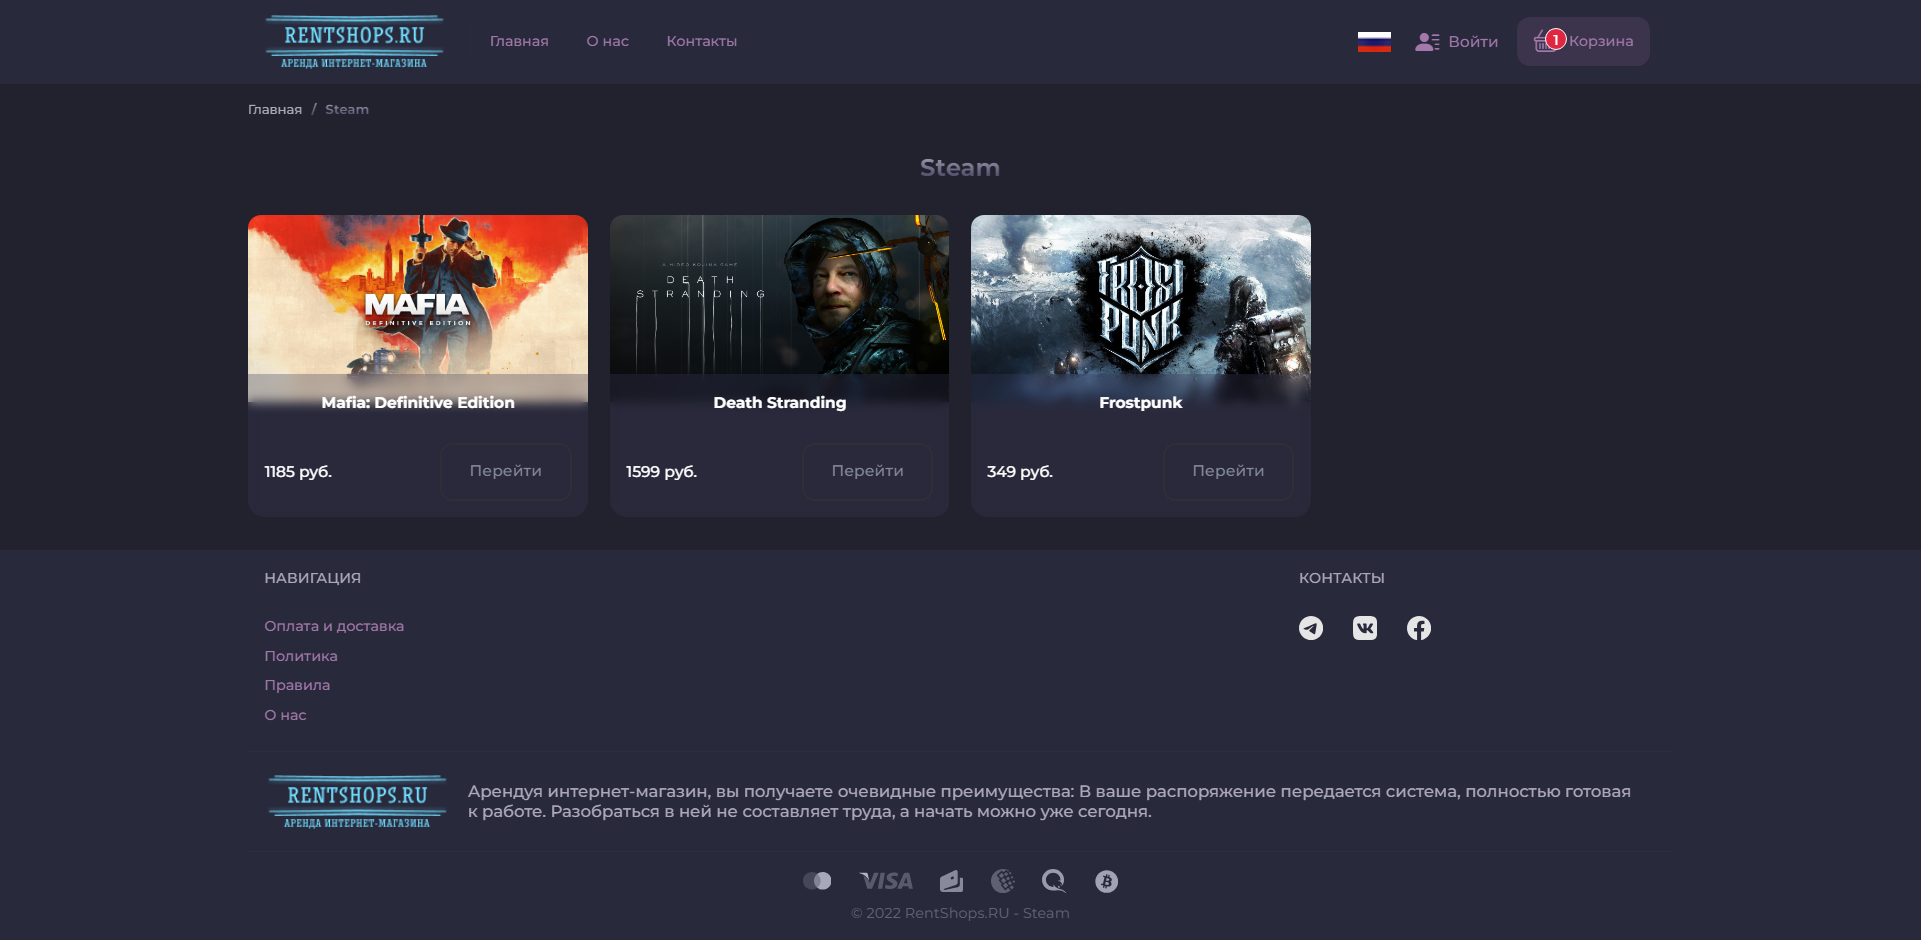Click the RentShops.RU logo in the footer
This screenshot has width=1921, height=940.
[x=357, y=802]
